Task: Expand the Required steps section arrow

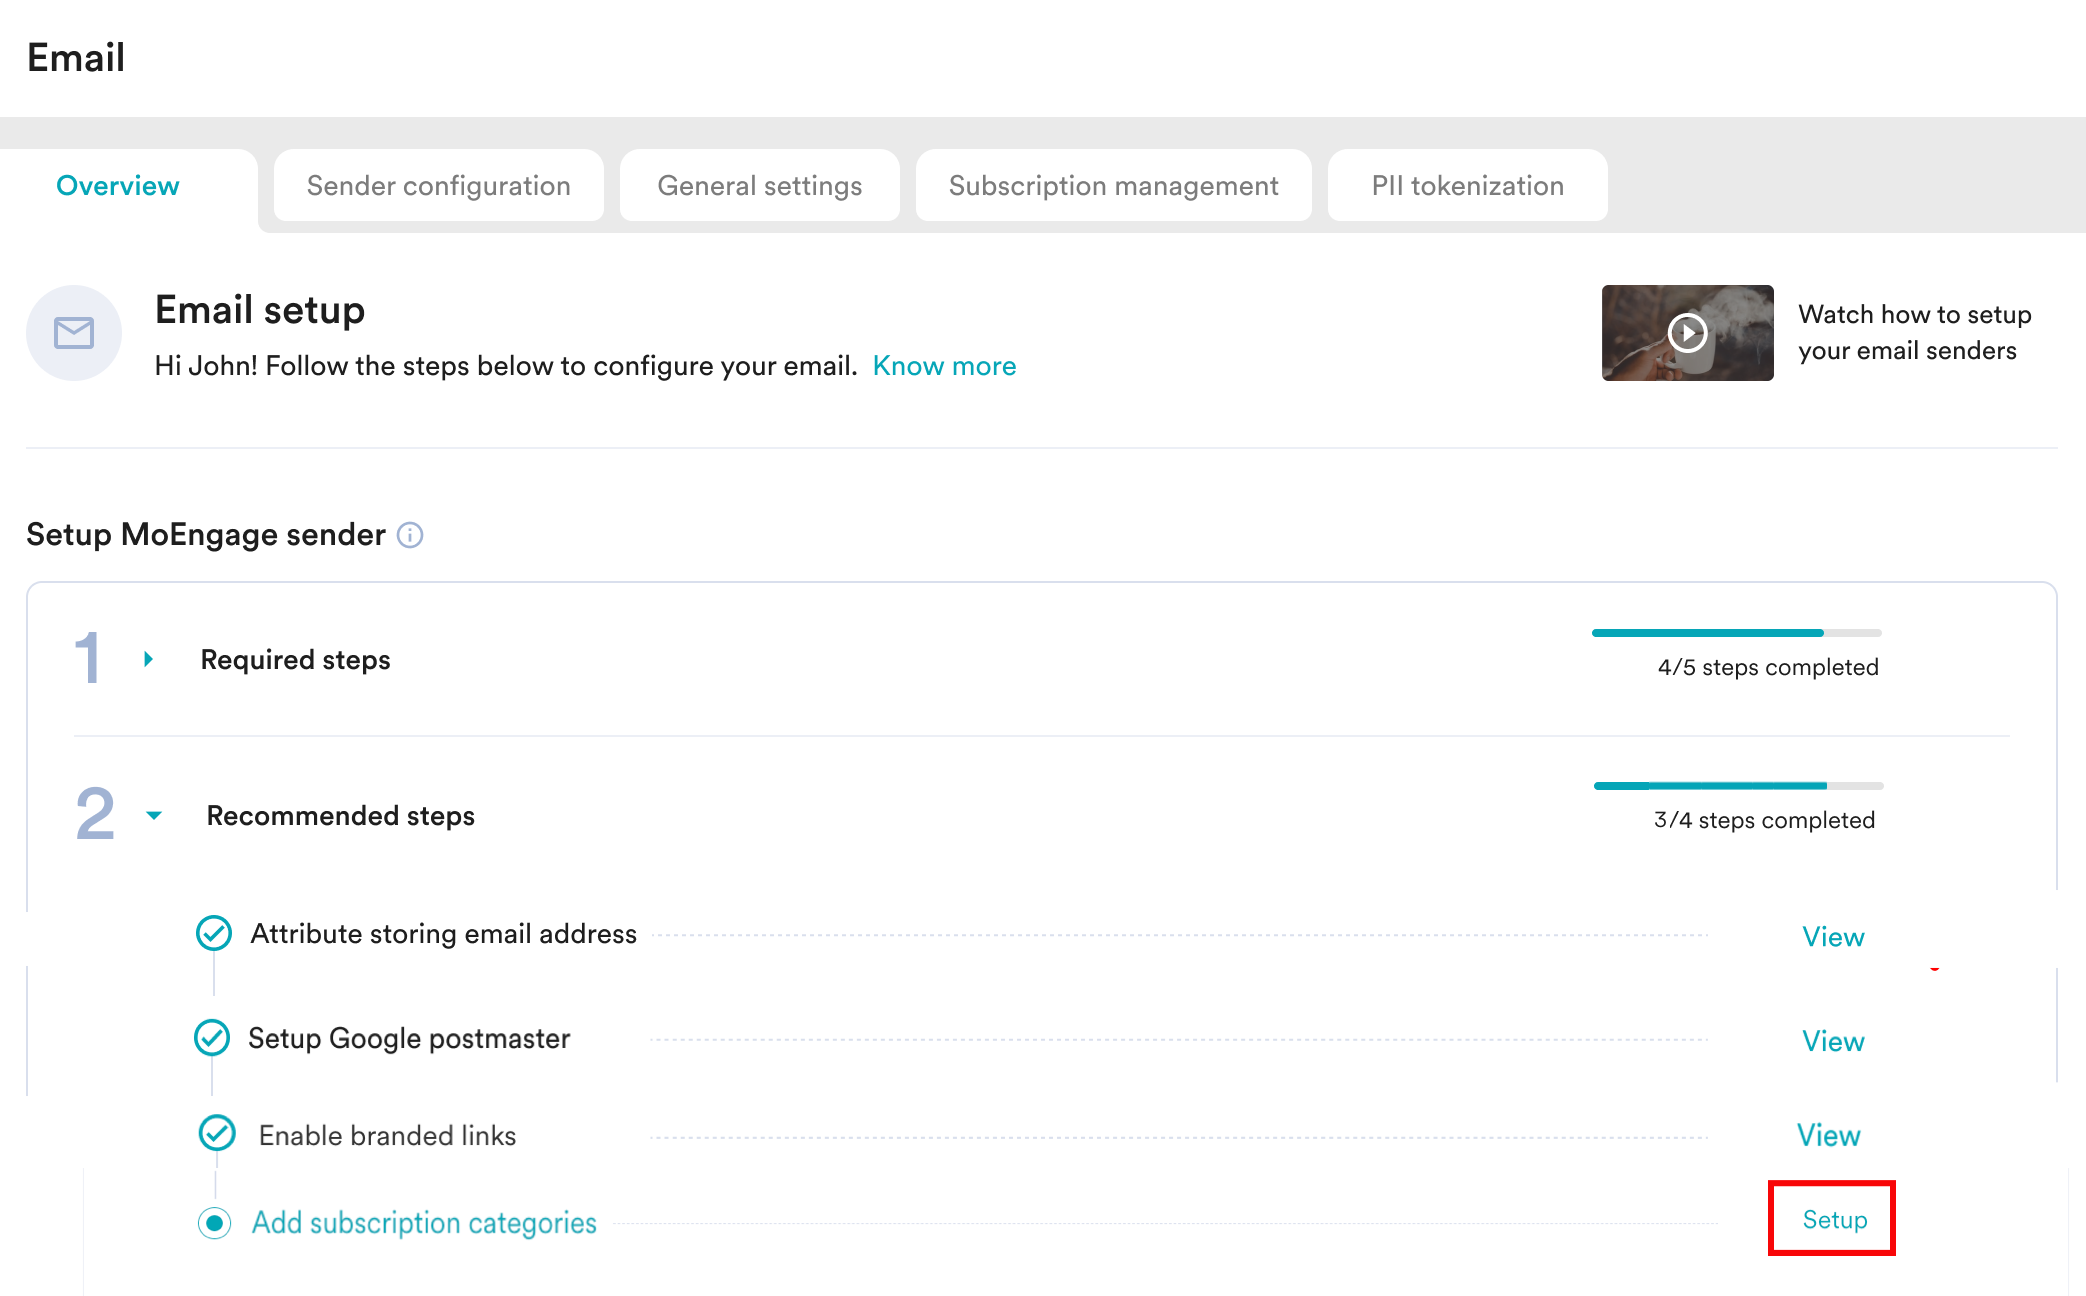Action: point(148,659)
